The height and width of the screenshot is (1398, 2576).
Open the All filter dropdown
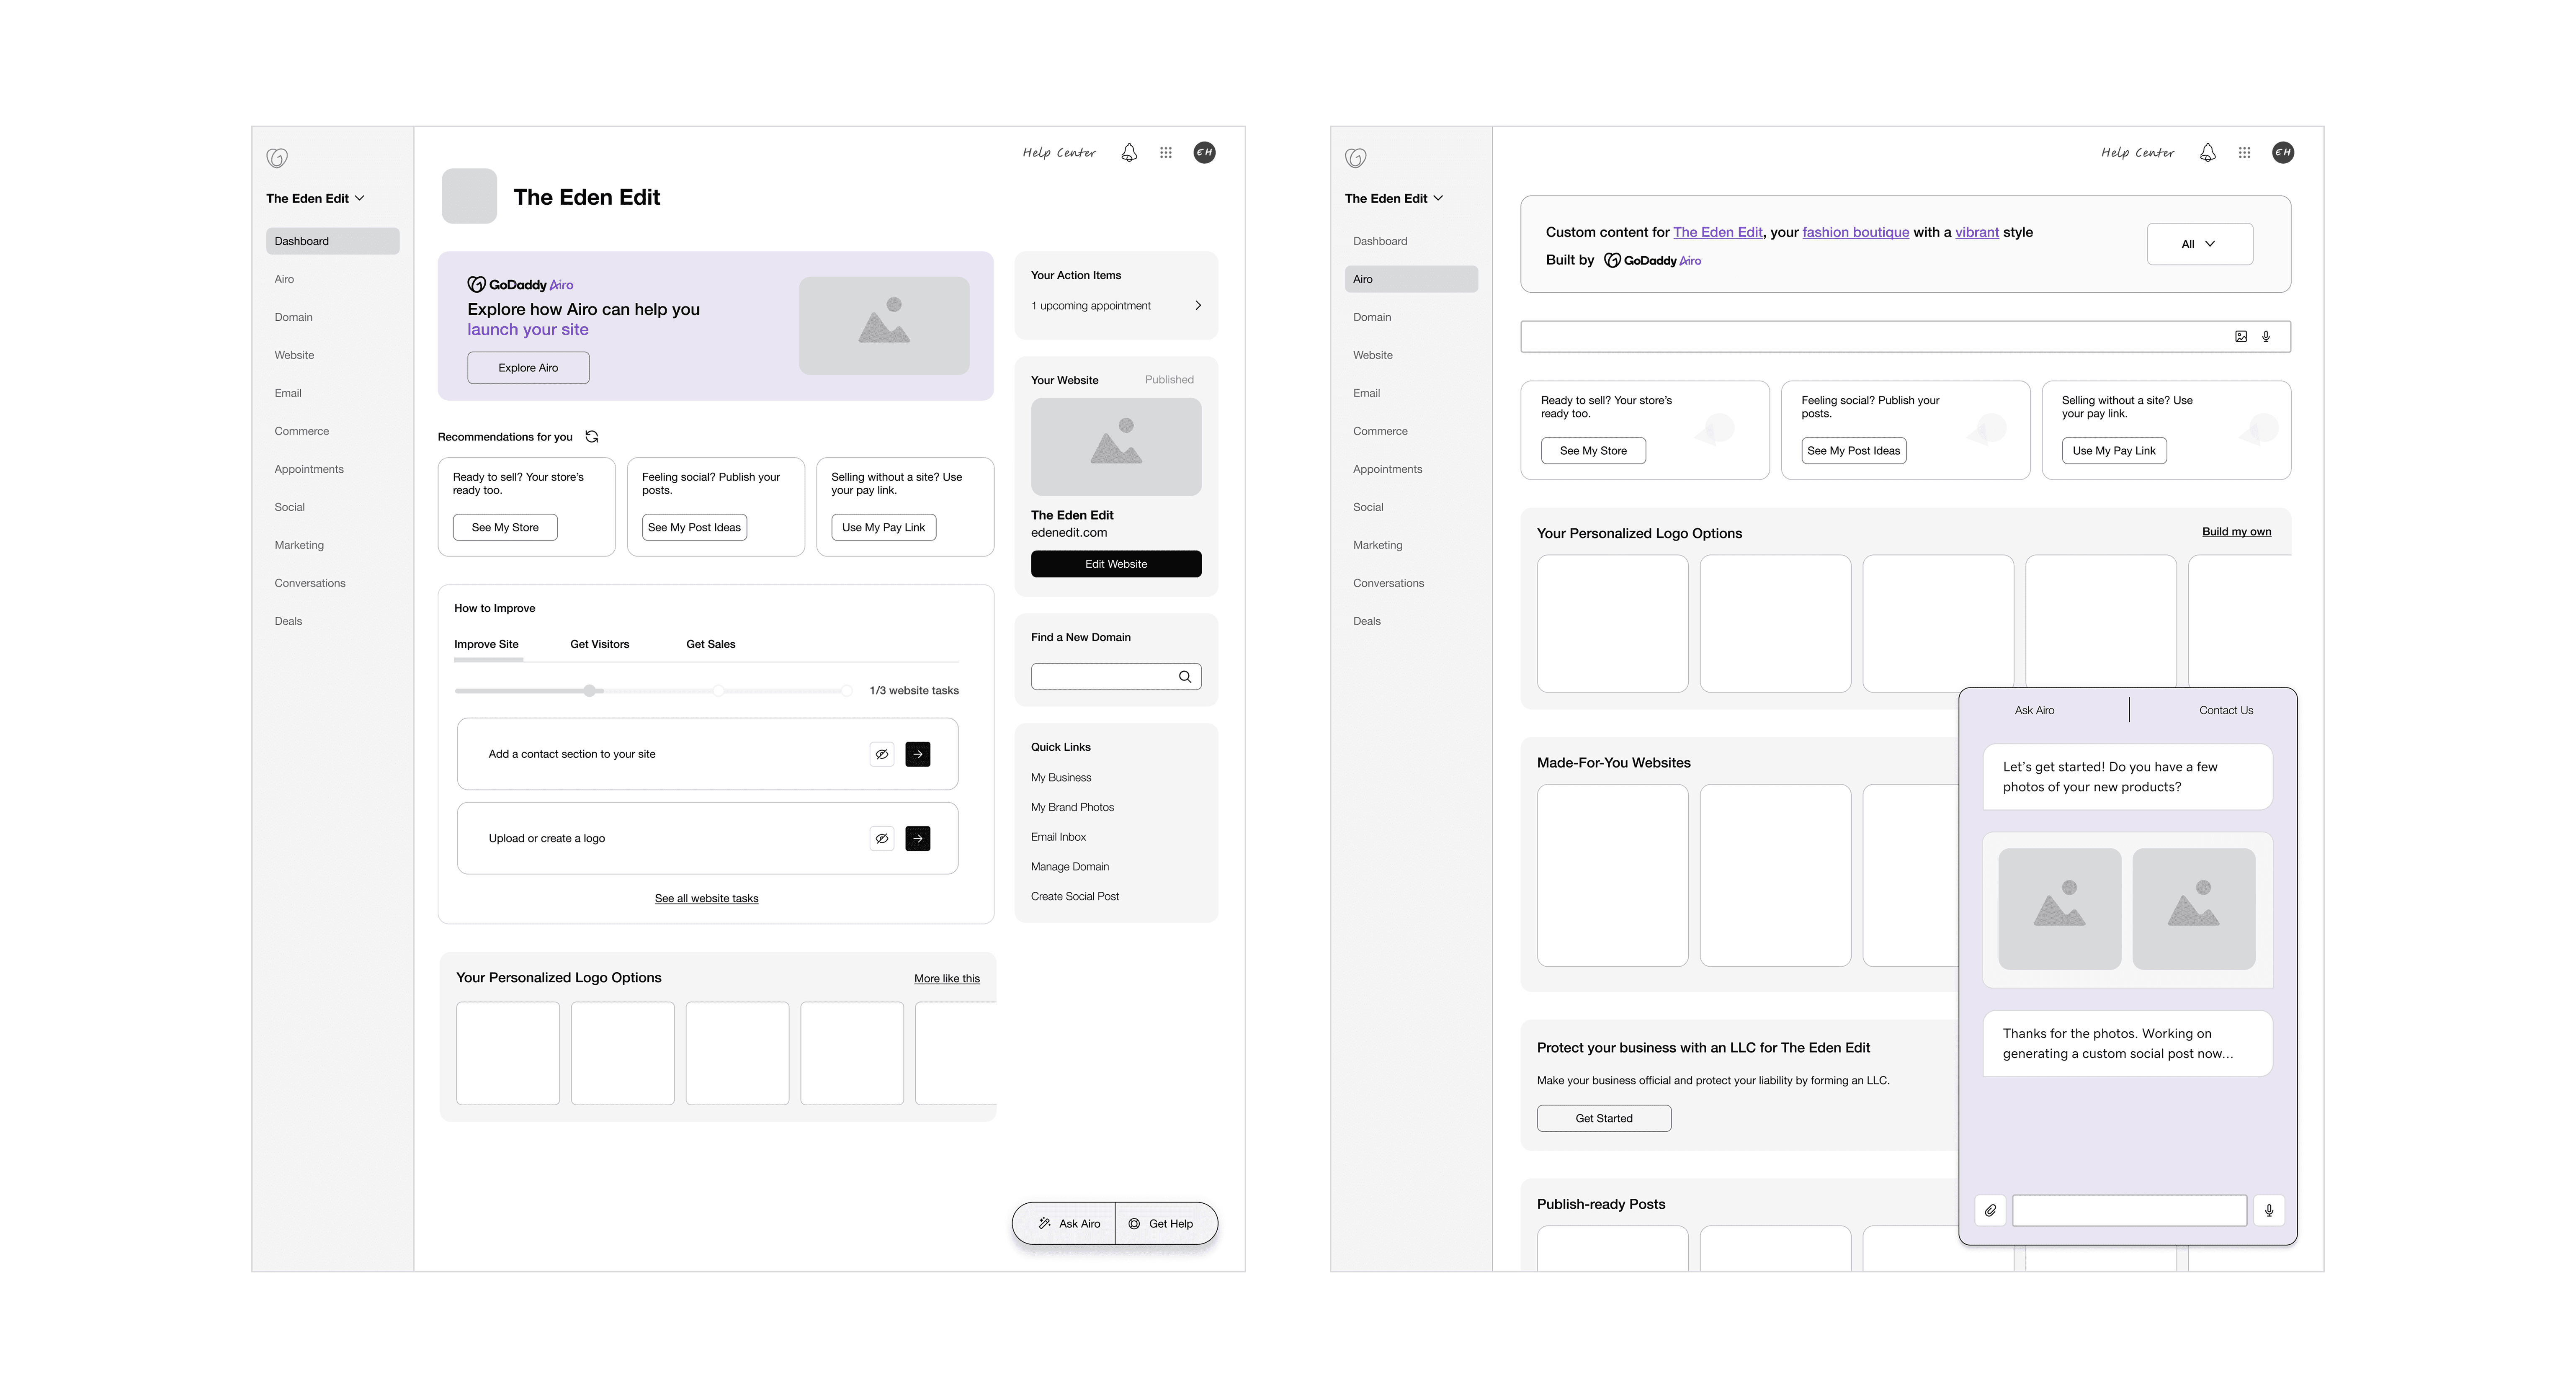(2199, 244)
